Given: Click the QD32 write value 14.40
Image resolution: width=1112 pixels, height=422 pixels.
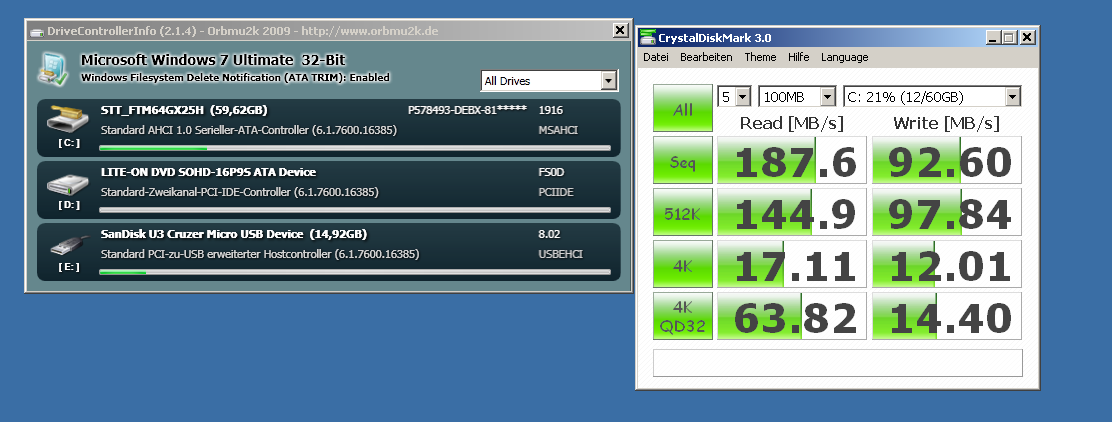Looking at the screenshot, I should (x=947, y=316).
